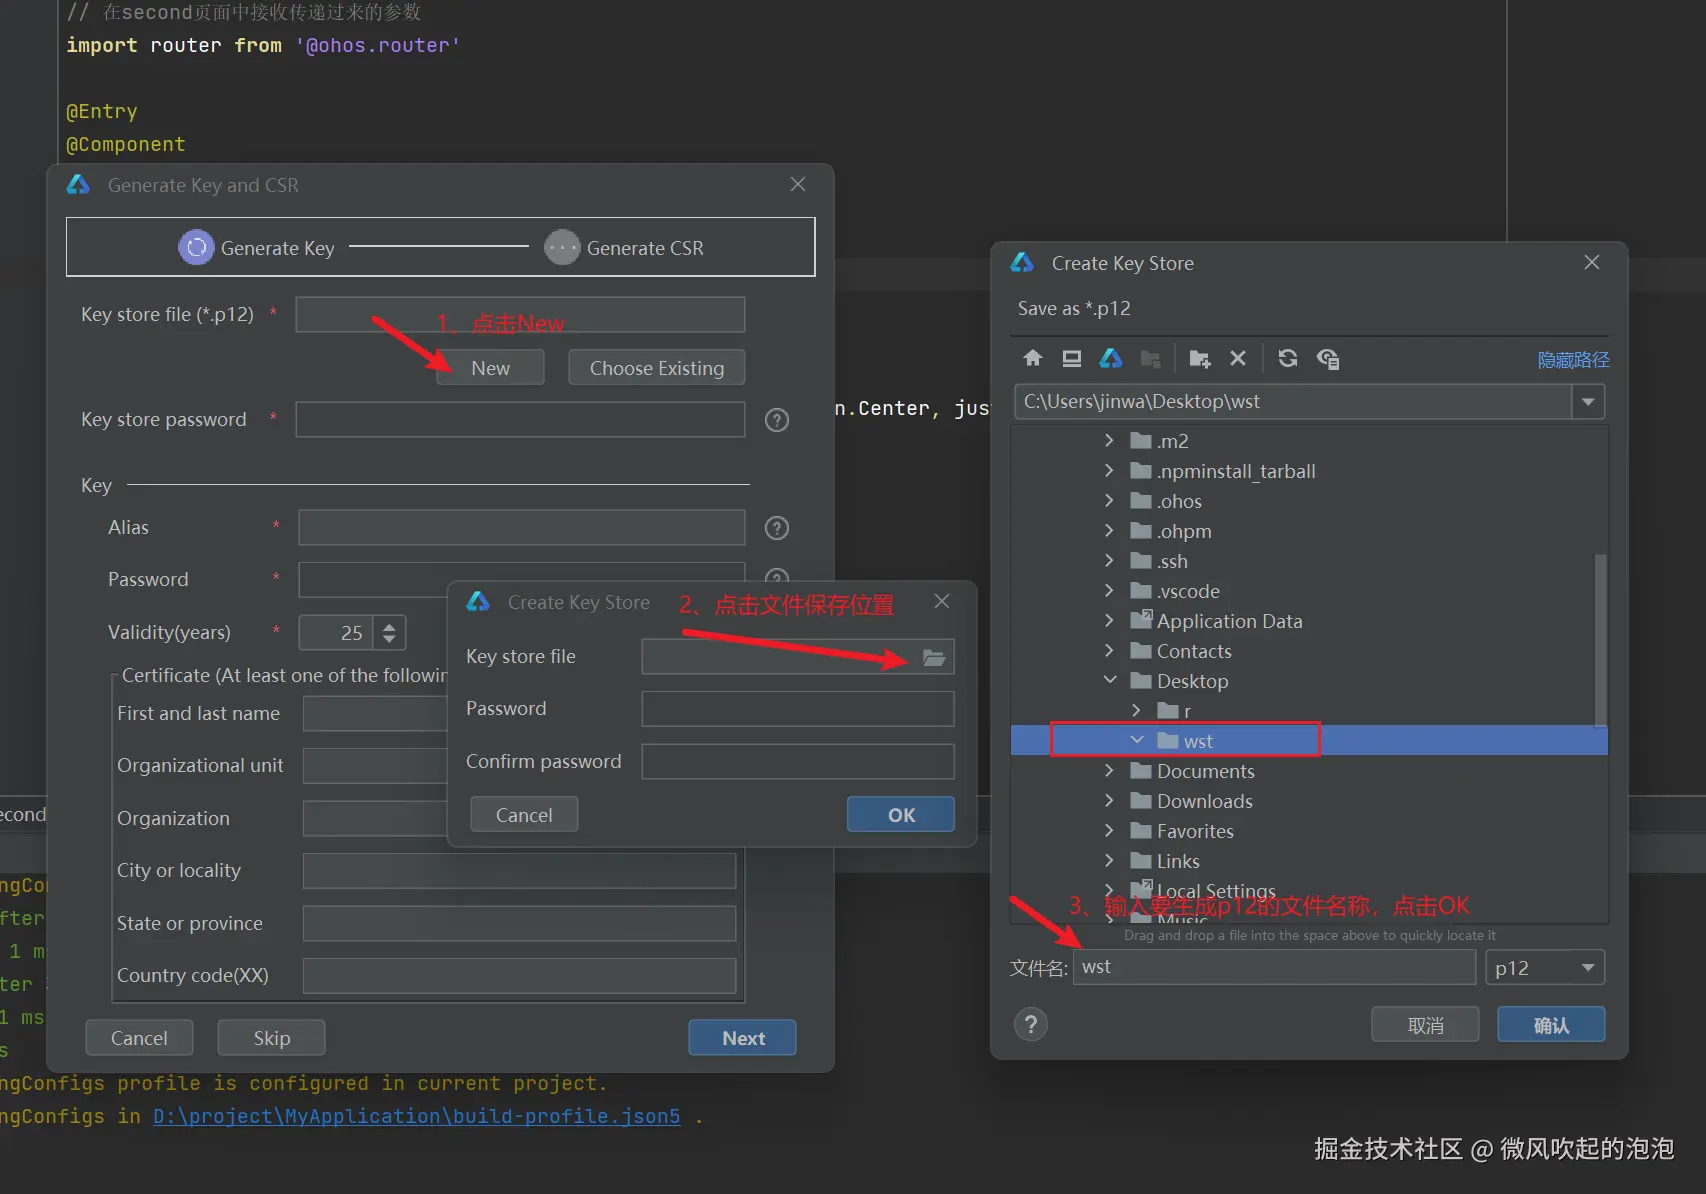The width and height of the screenshot is (1706, 1194).
Task: Open the path history dropdown in file chooser
Action: click(1588, 402)
